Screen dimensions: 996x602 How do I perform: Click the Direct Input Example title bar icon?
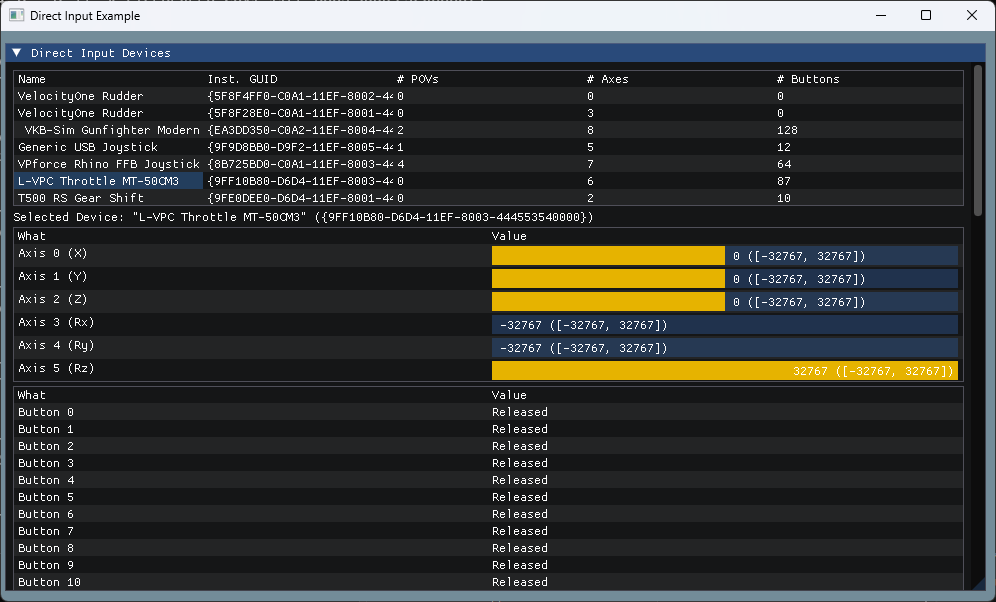pos(15,15)
